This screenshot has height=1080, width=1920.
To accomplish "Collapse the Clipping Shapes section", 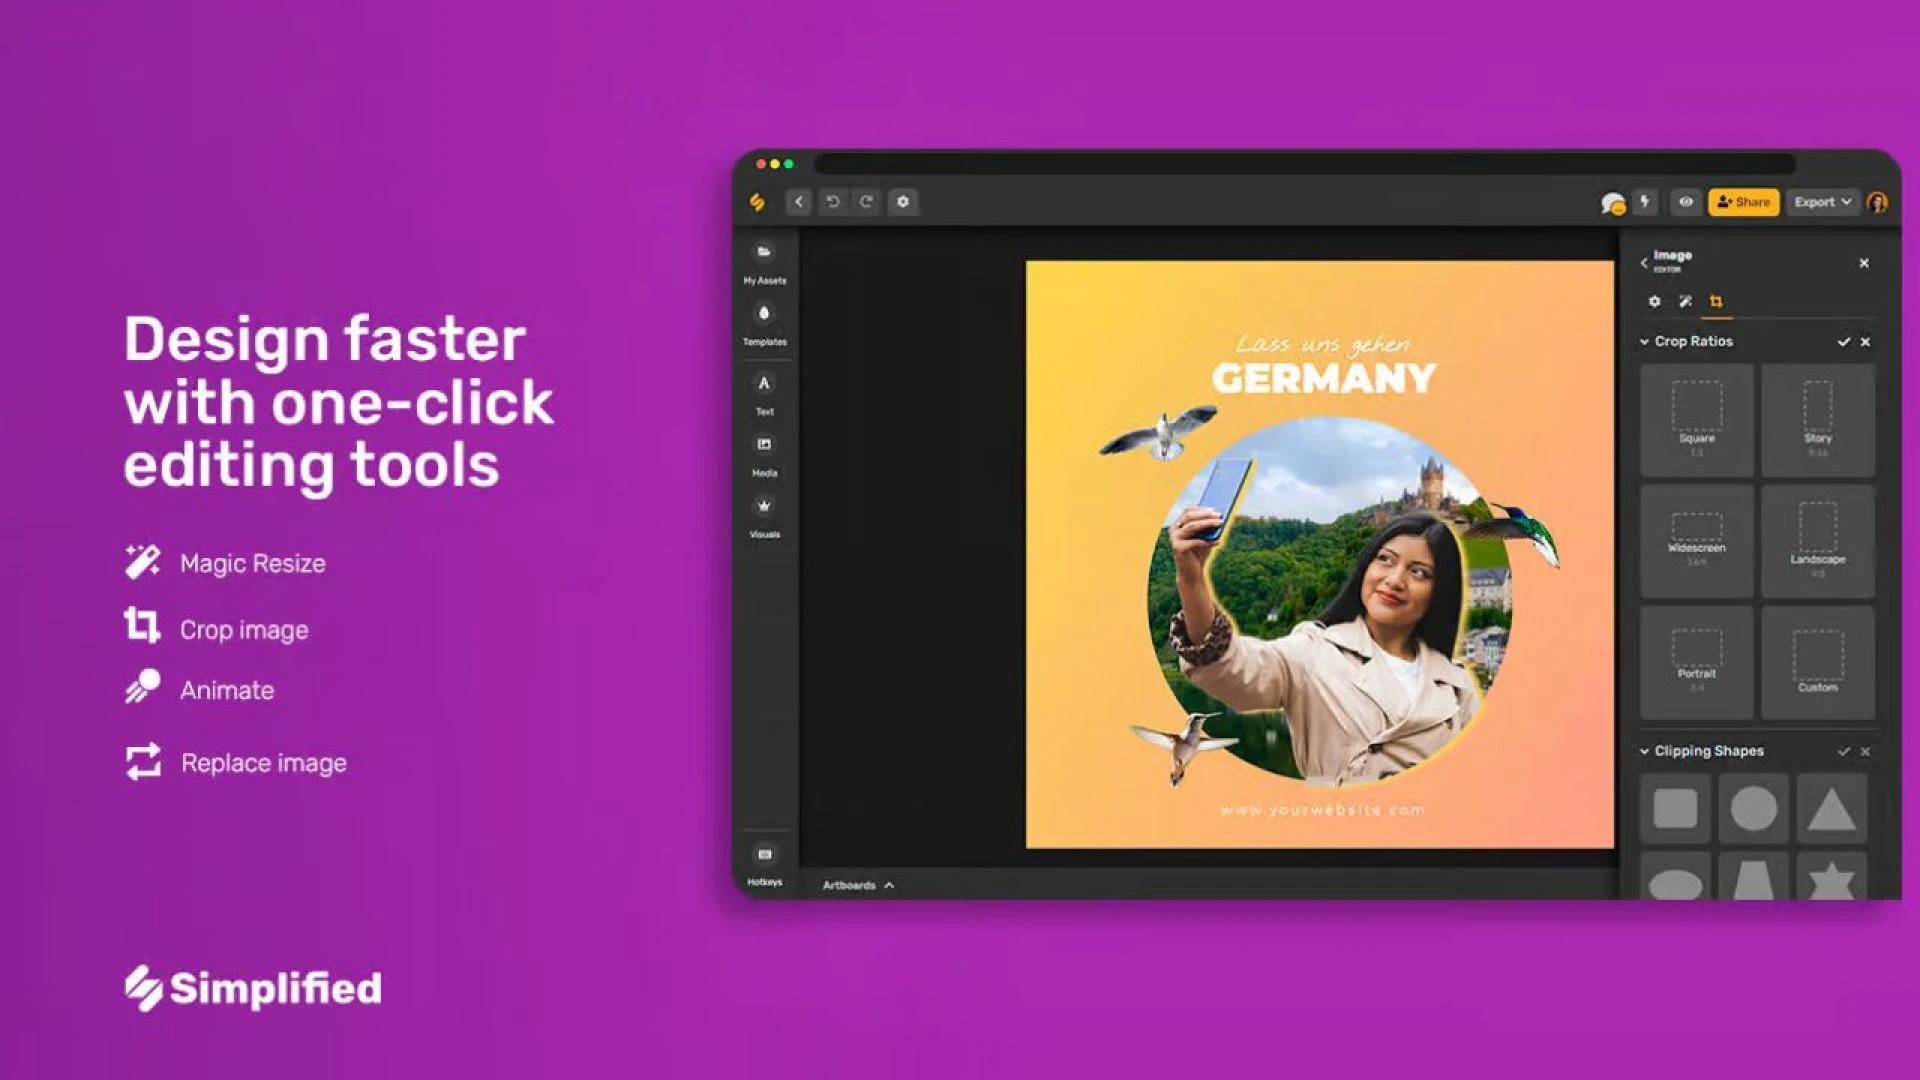I will (1645, 750).
